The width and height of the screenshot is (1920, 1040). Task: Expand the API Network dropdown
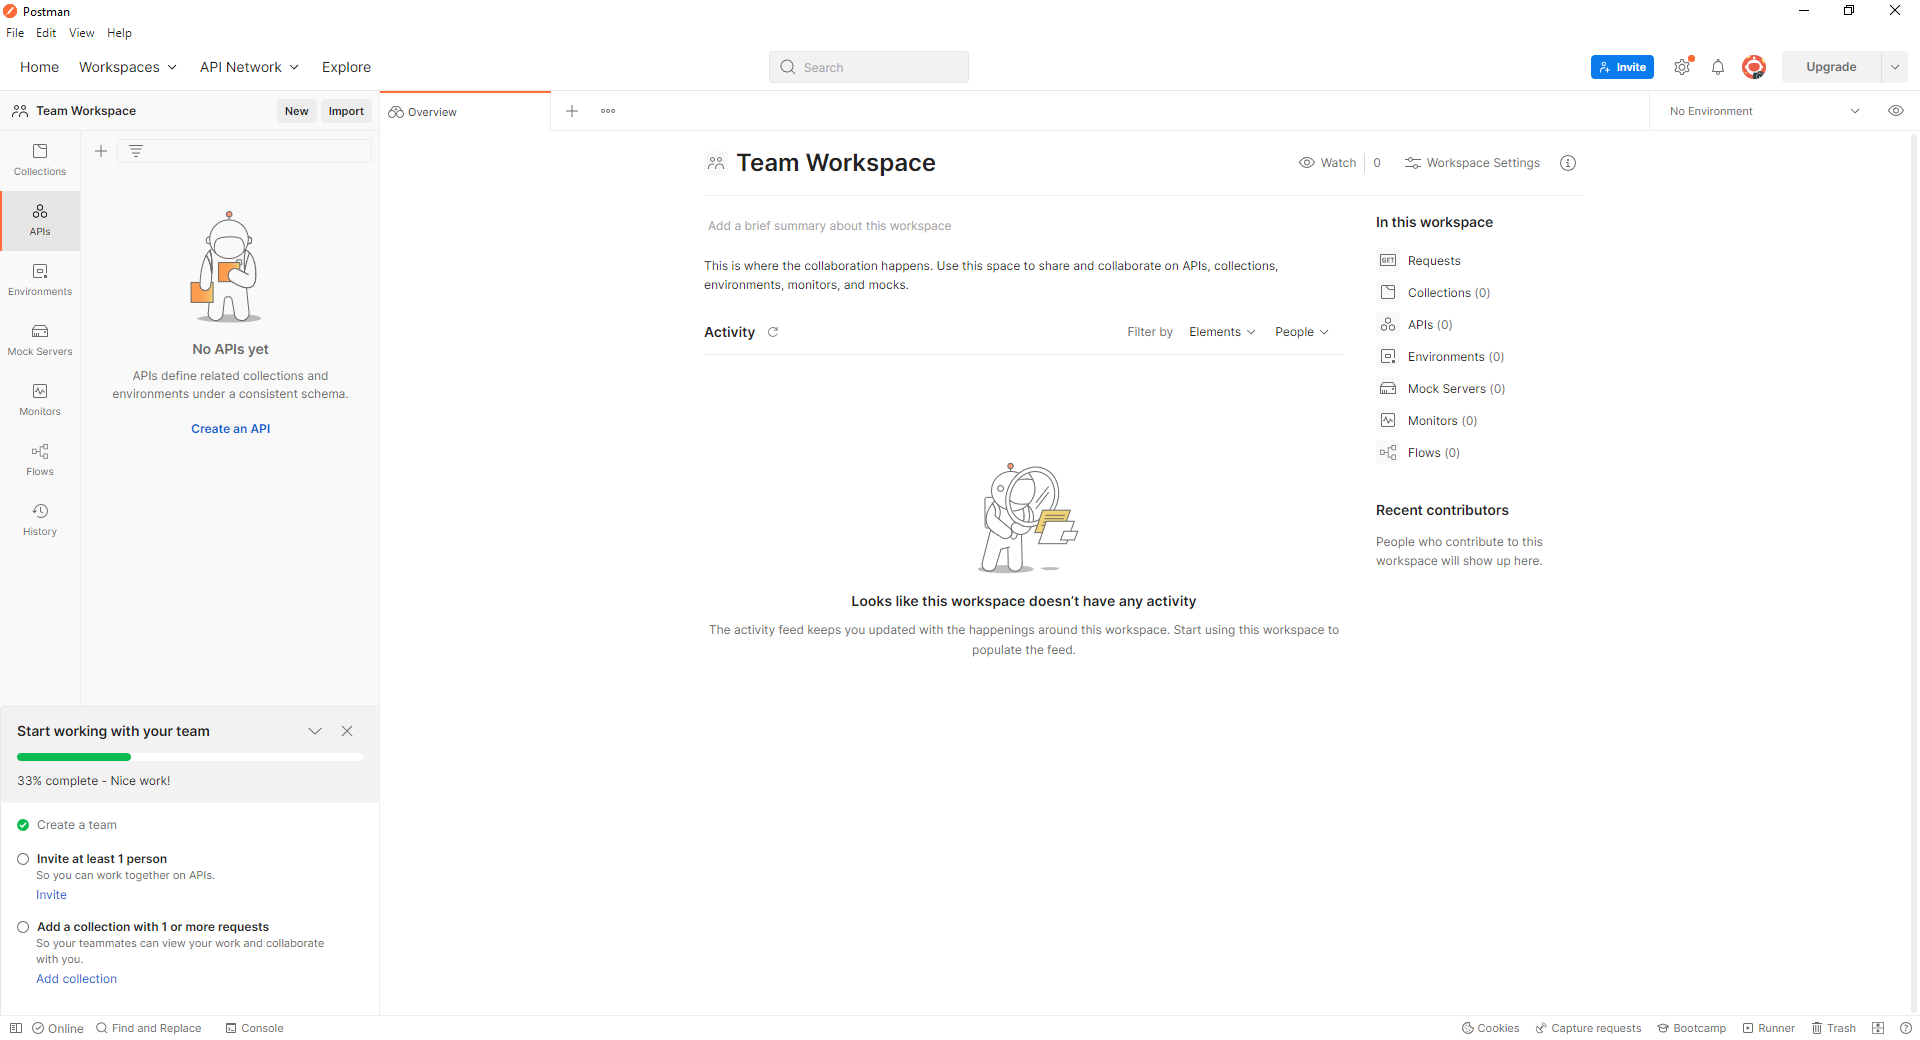[x=249, y=67]
